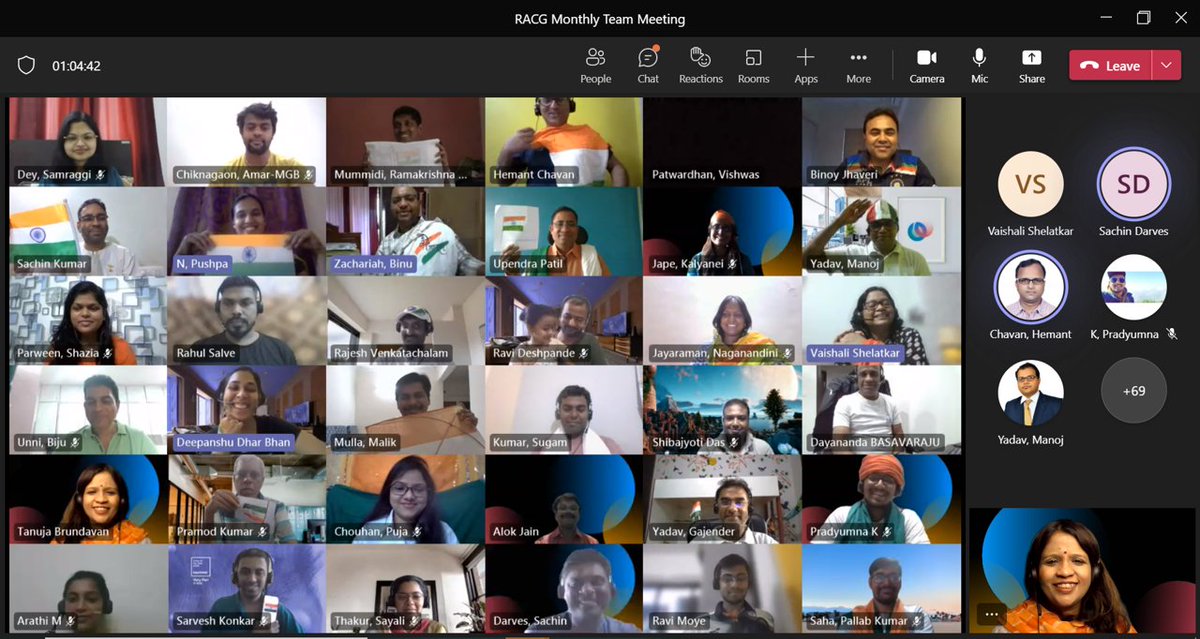Screen dimensions: 1200x639
Task: Select Sarvesh Konkar video tile
Action: tap(246, 589)
